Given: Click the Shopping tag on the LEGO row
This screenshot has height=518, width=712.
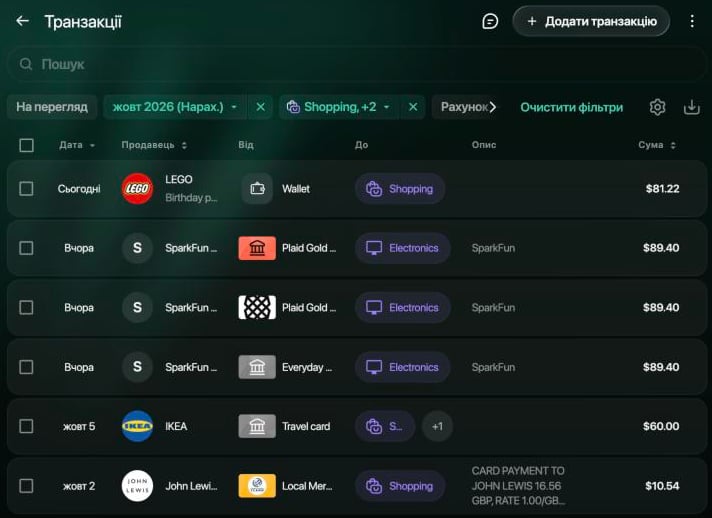Looking at the screenshot, I should (400, 188).
